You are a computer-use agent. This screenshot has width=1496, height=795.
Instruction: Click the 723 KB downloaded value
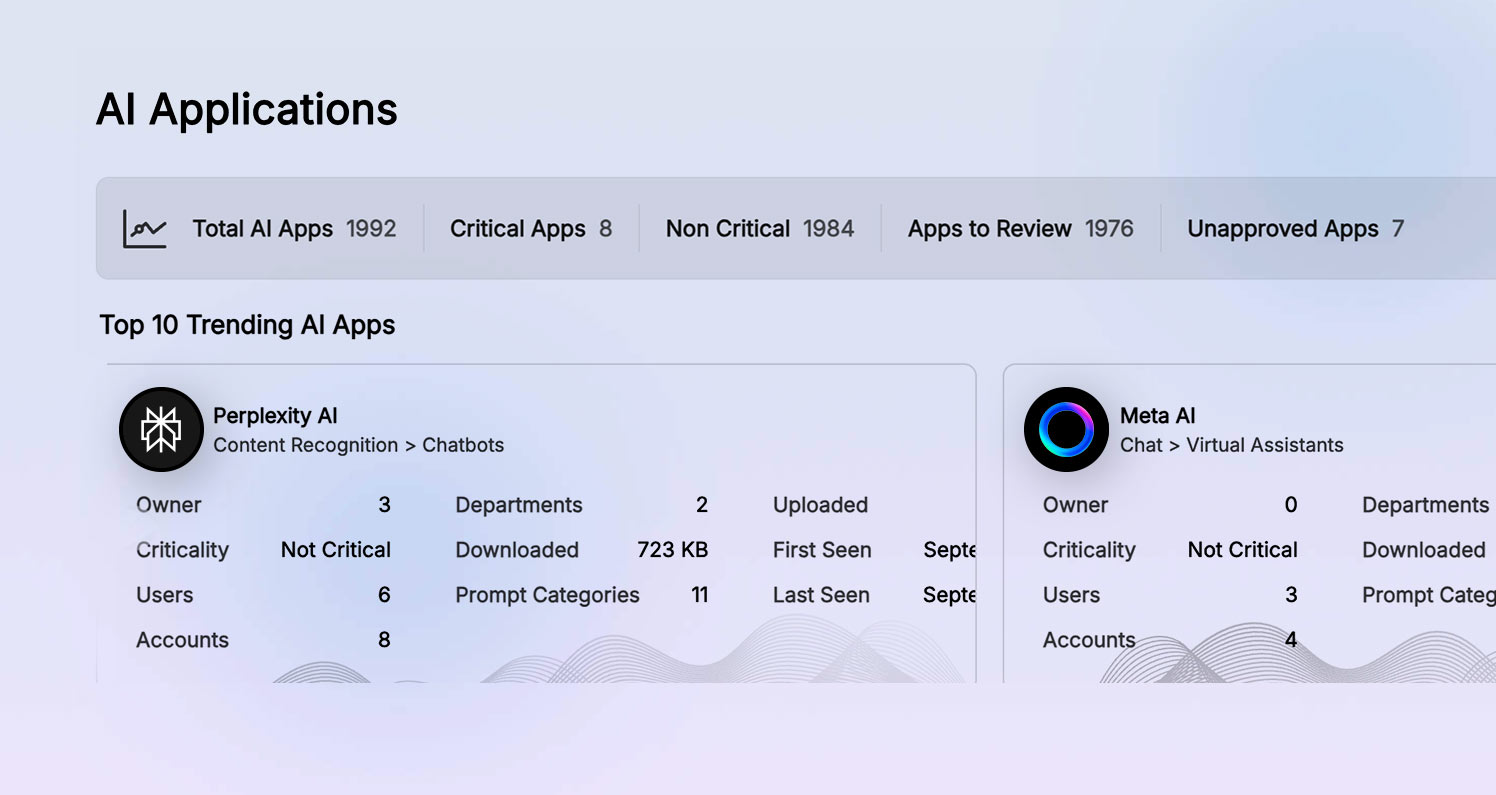pyautogui.click(x=673, y=550)
